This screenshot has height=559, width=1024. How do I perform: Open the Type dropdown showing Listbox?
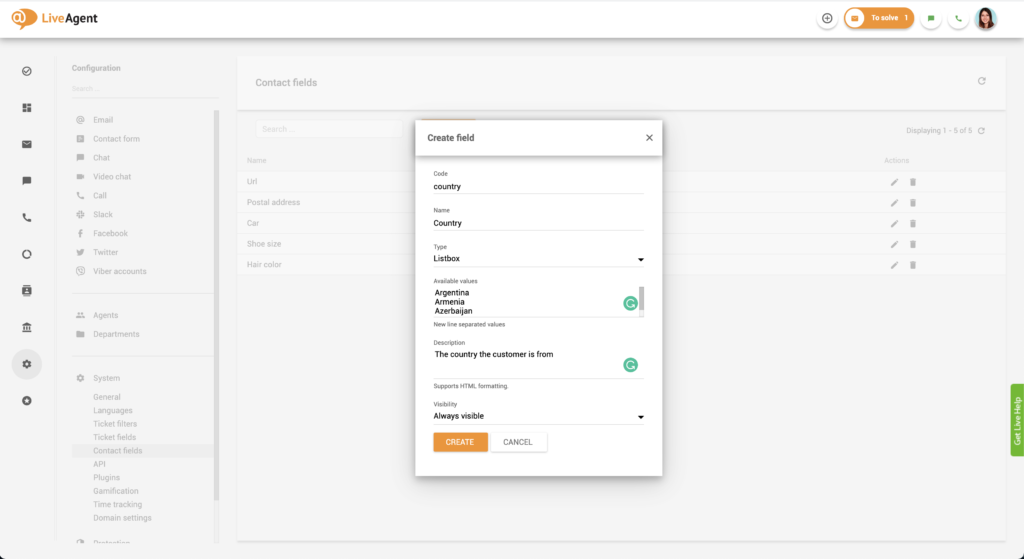pos(538,259)
